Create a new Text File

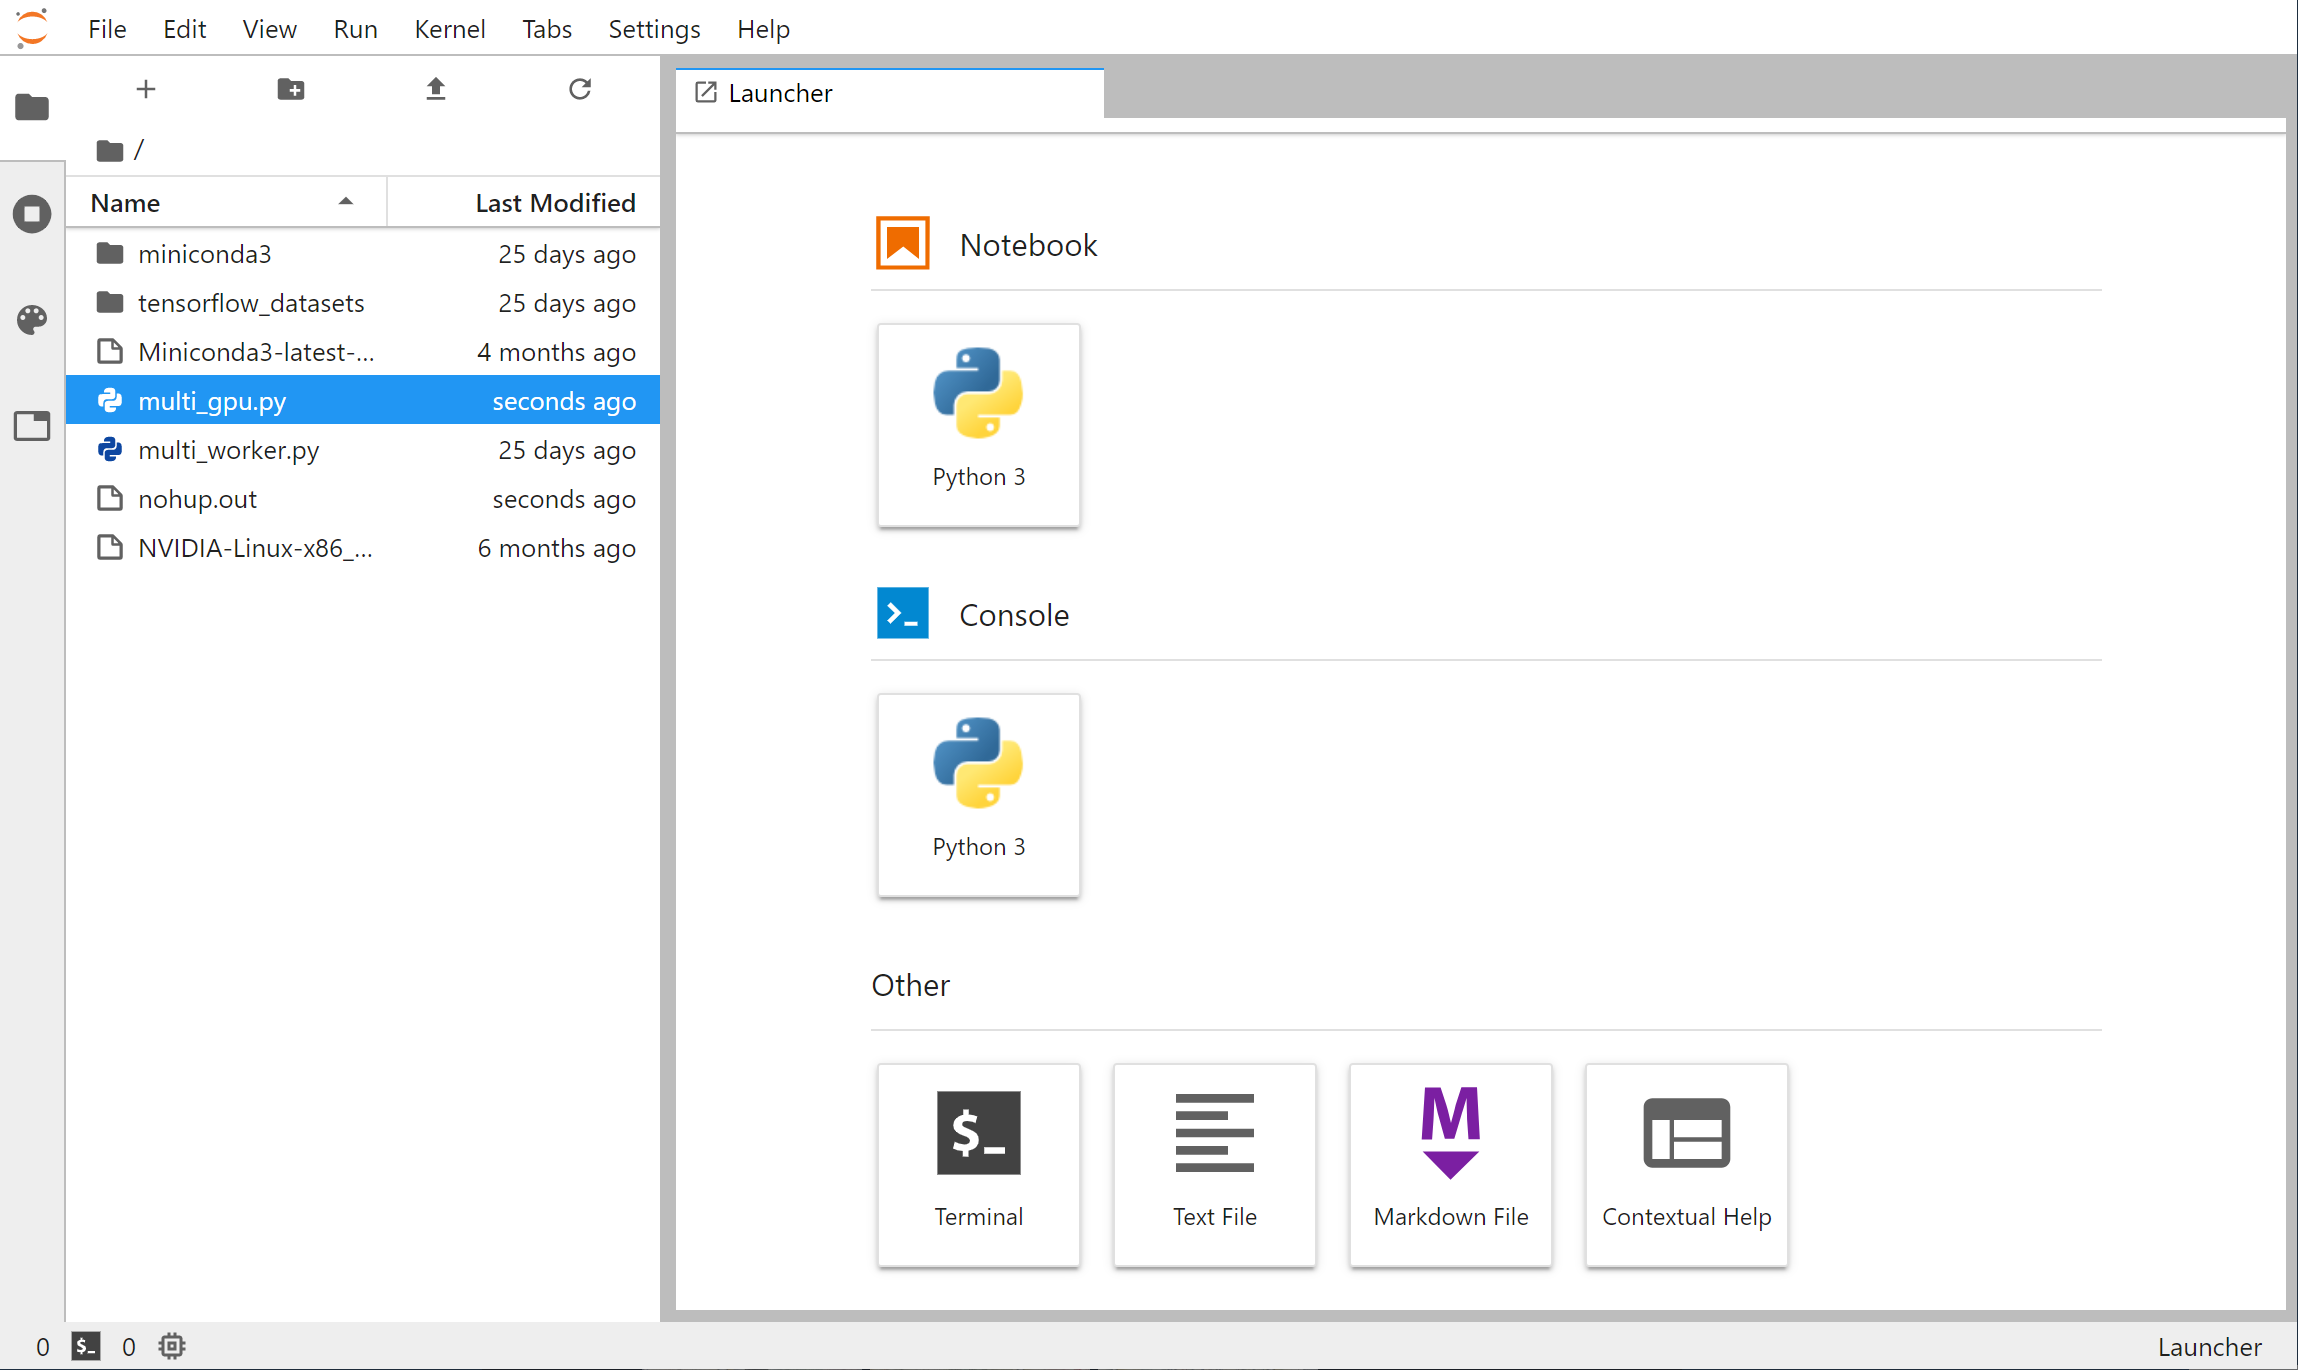[1214, 1165]
